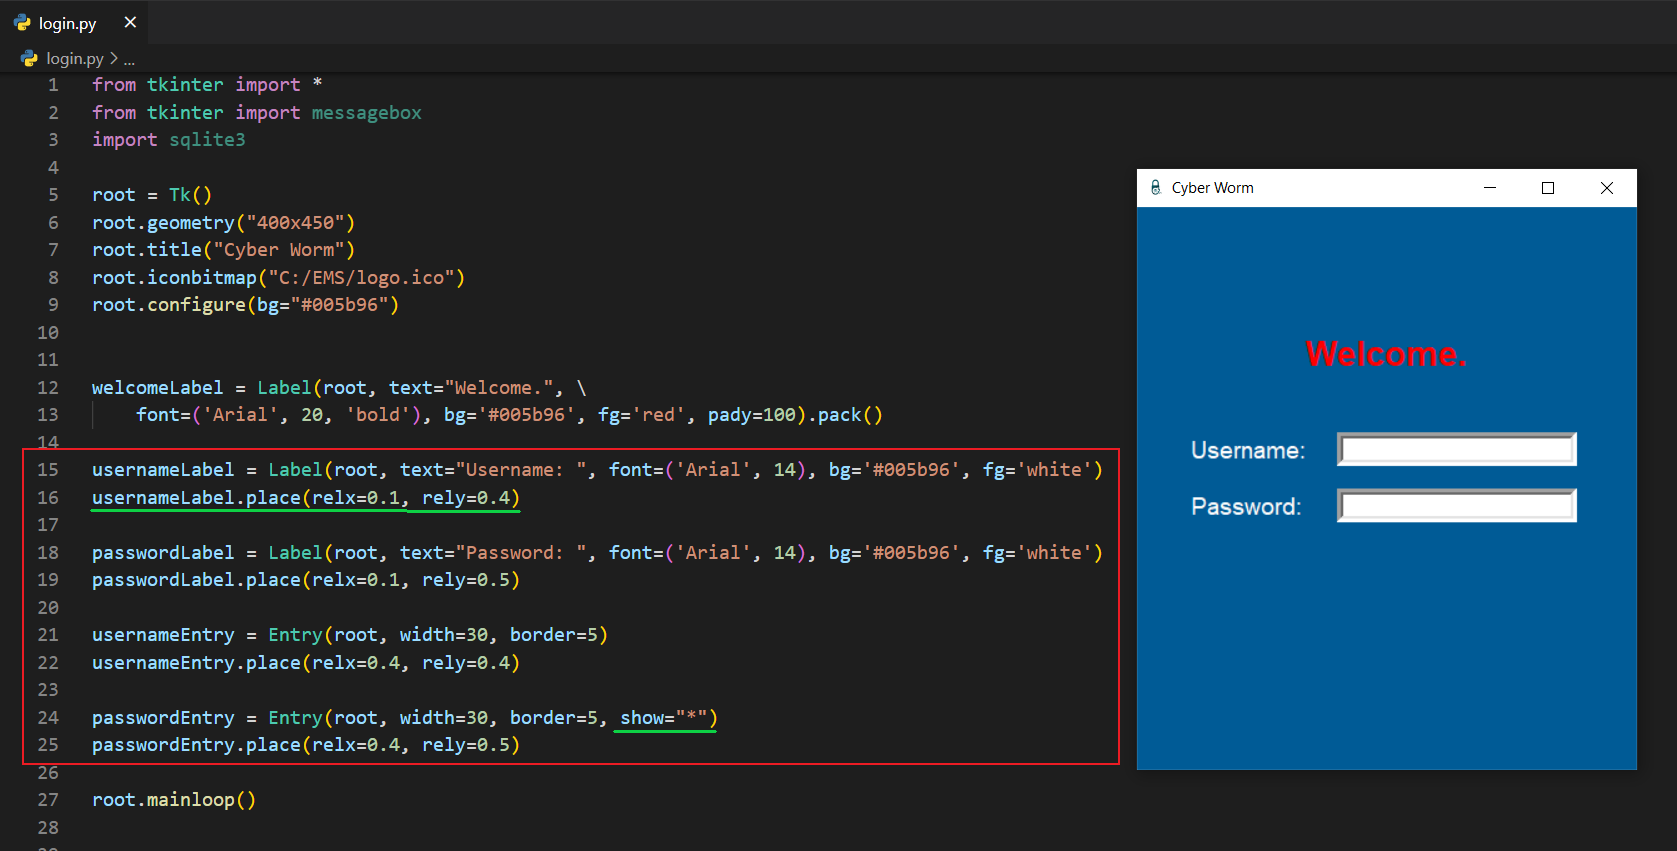
Task: Place cursor on root.mainloop() call
Action: (174, 800)
